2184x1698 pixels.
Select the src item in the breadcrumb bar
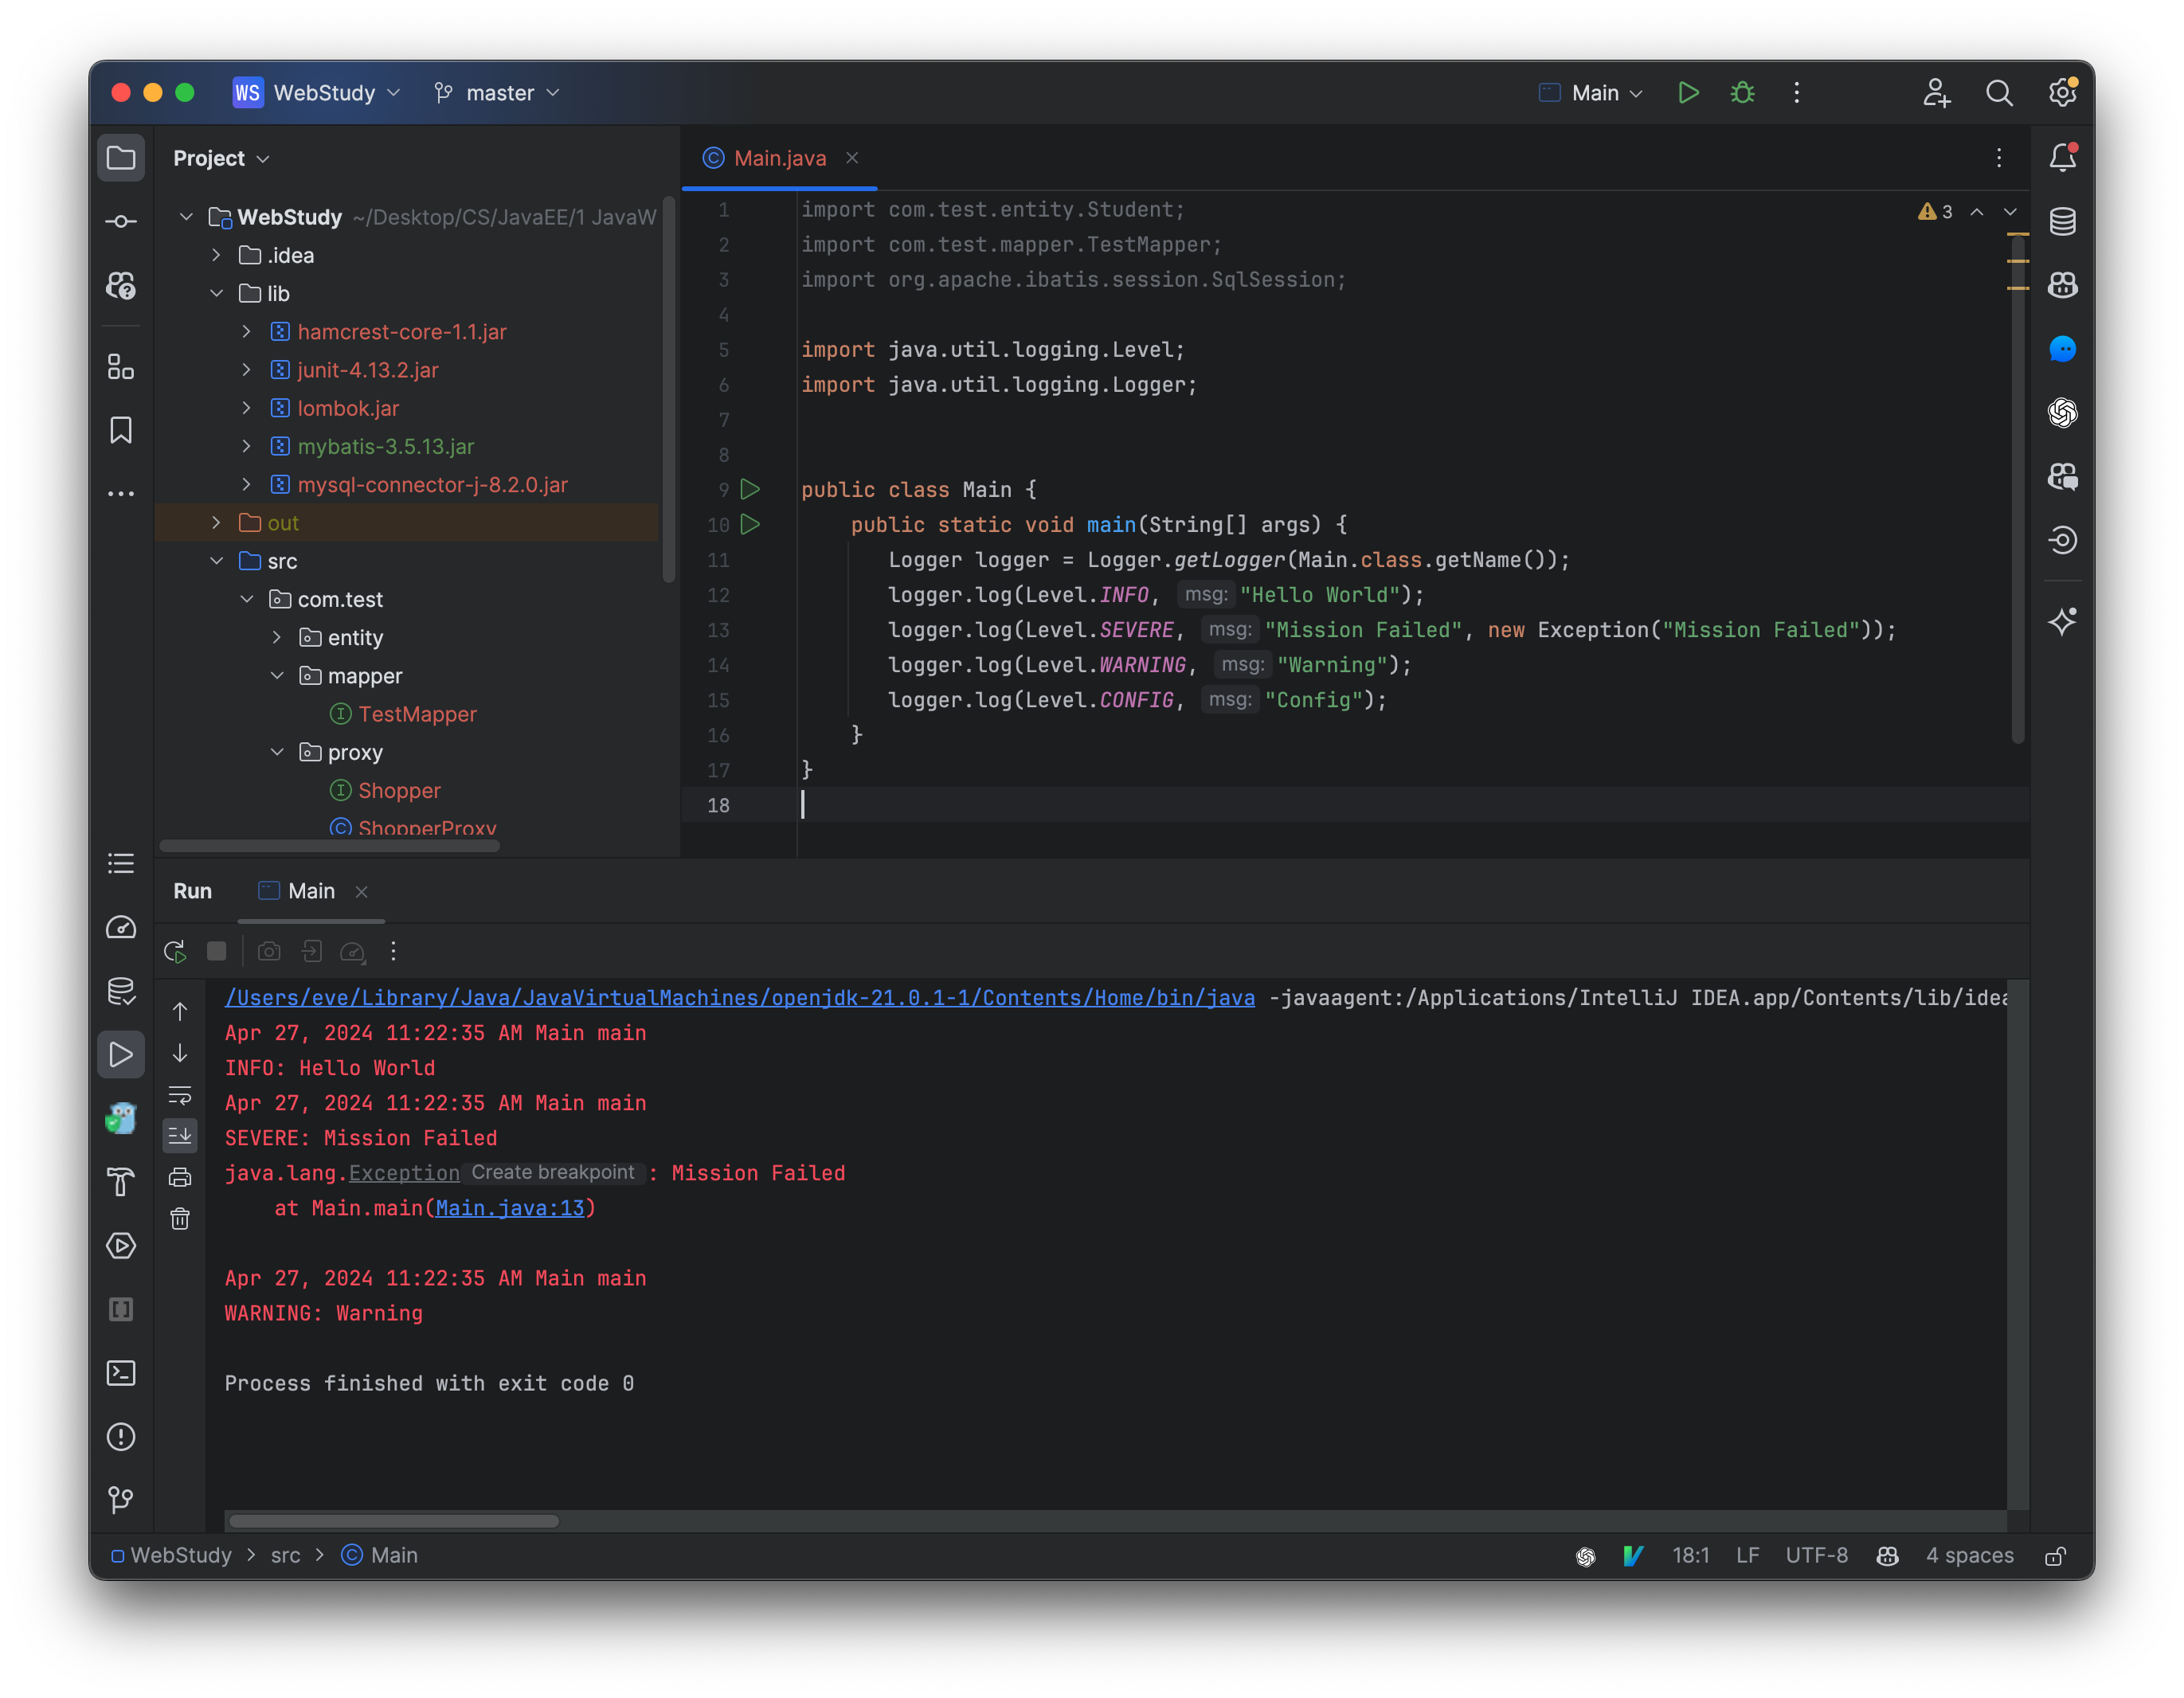pyautogui.click(x=286, y=1555)
